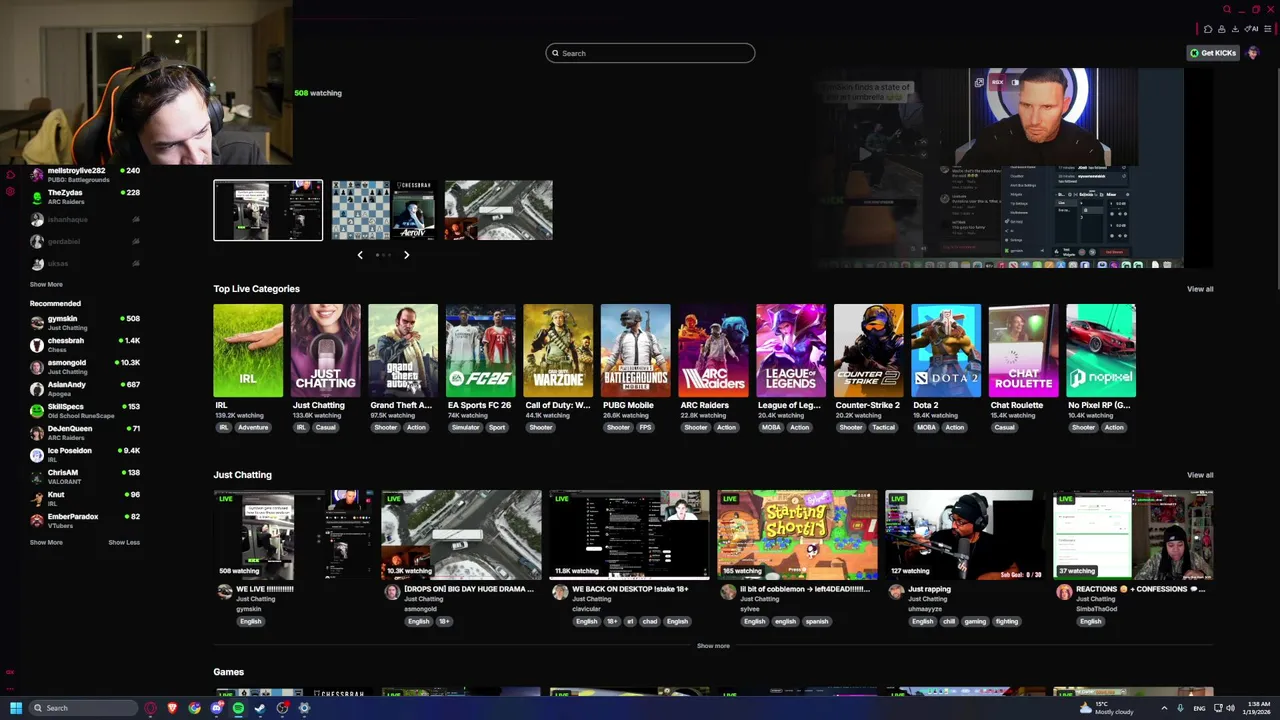Viewport: 1280px width, 720px height.
Task: Click Ice Poseidon's avatar icon
Action: 37,455
